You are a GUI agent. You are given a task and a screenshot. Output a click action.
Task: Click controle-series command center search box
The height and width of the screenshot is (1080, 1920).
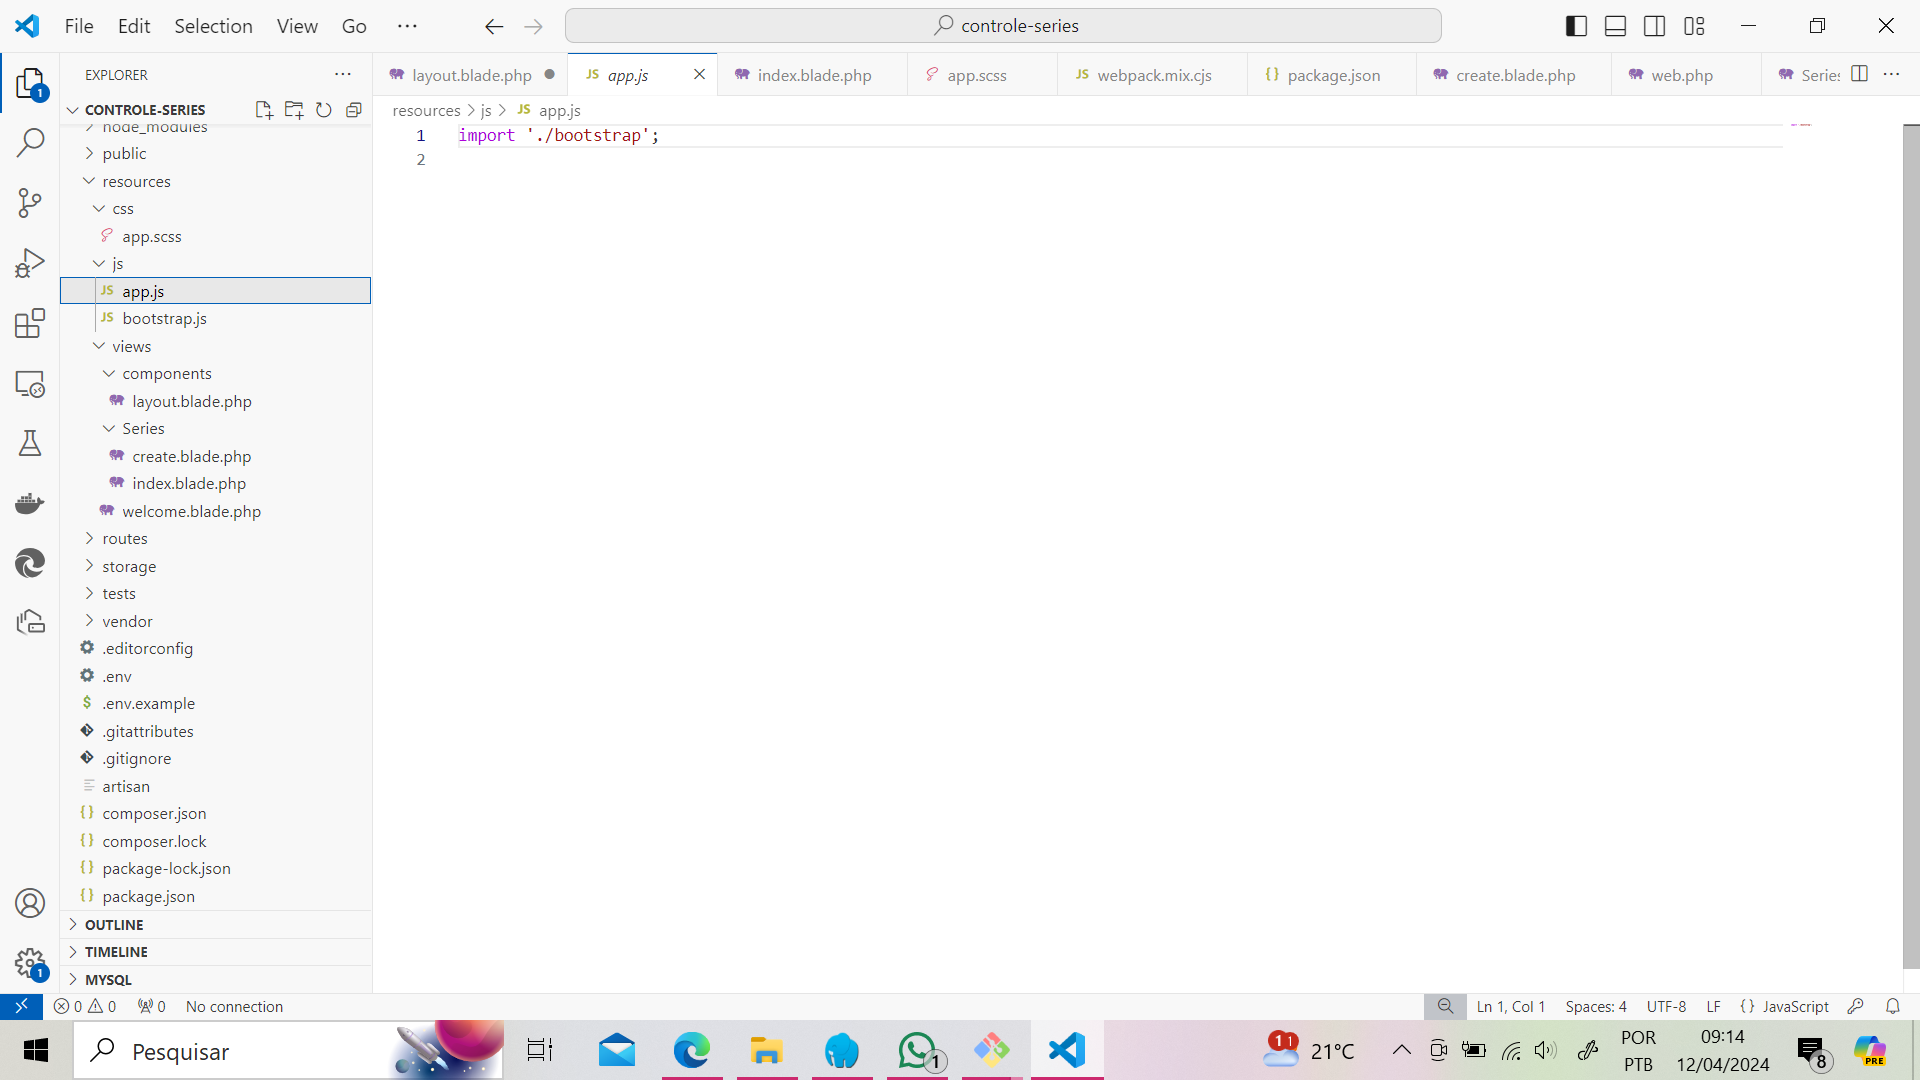pos(1003,26)
